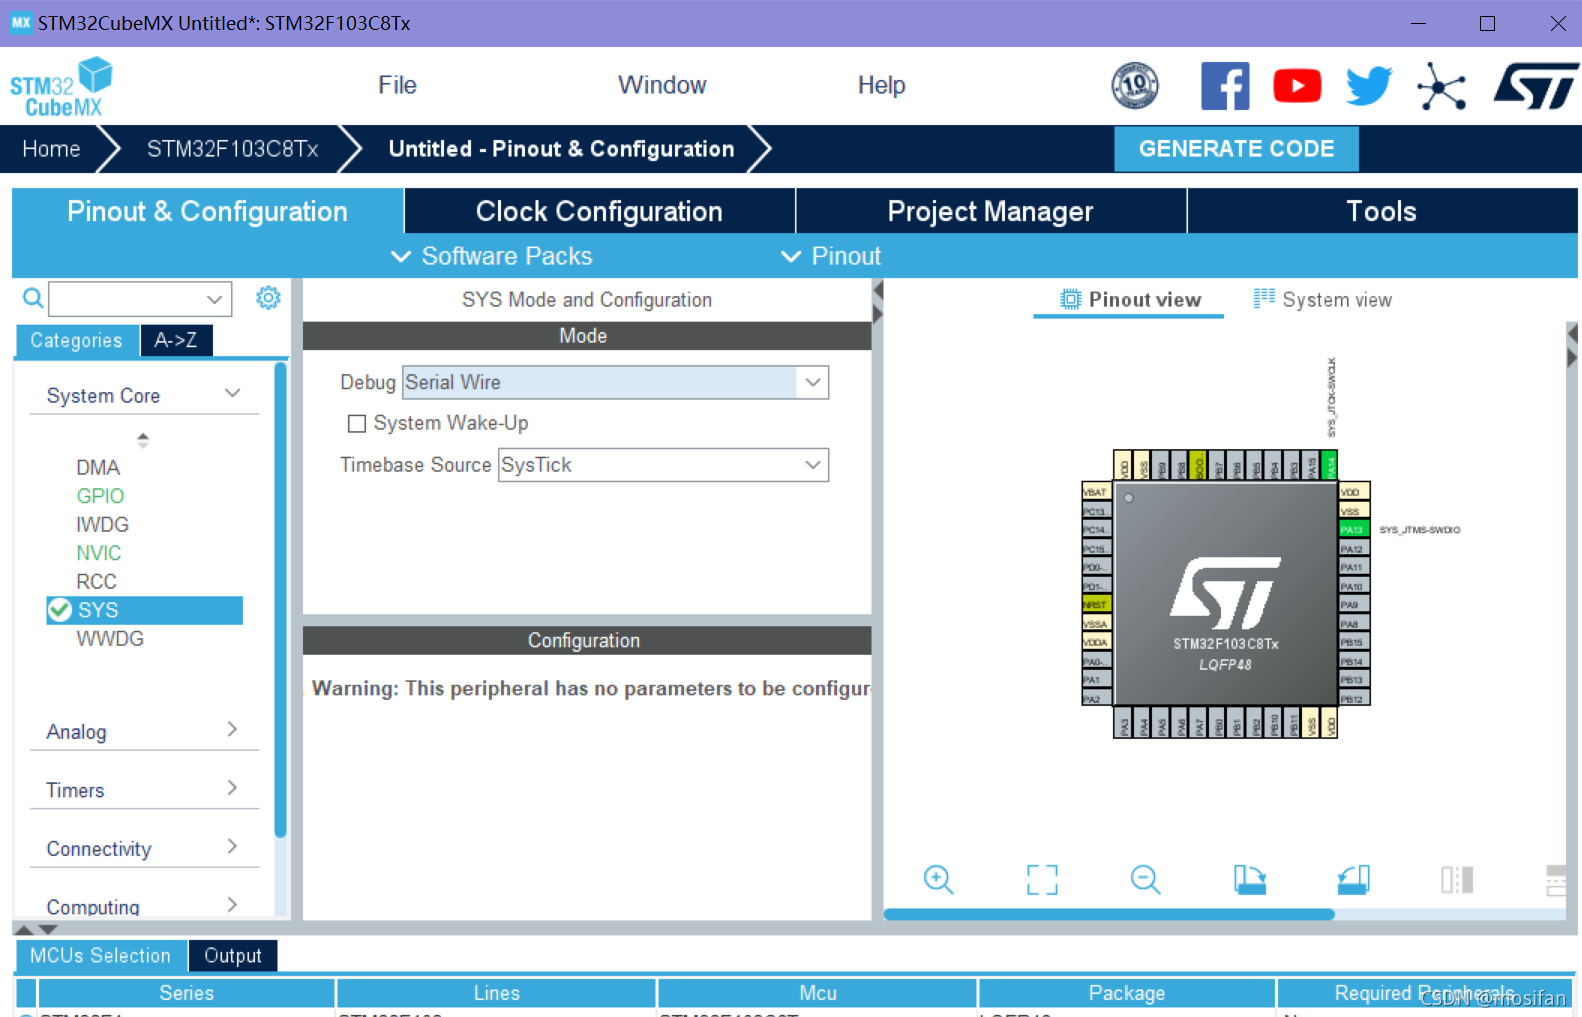Click the PA3 pin on chip bottom
Viewport: 1582px width, 1017px height.
[x=1124, y=724]
